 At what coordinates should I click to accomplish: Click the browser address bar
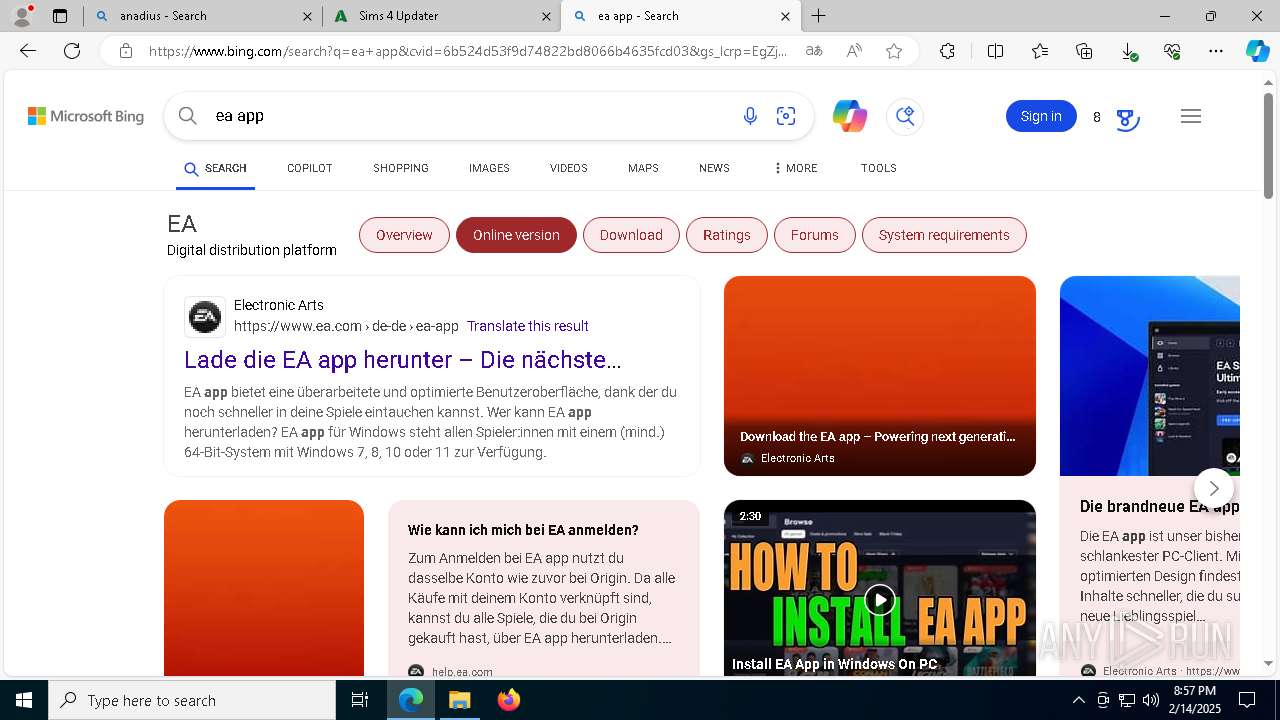(x=468, y=51)
